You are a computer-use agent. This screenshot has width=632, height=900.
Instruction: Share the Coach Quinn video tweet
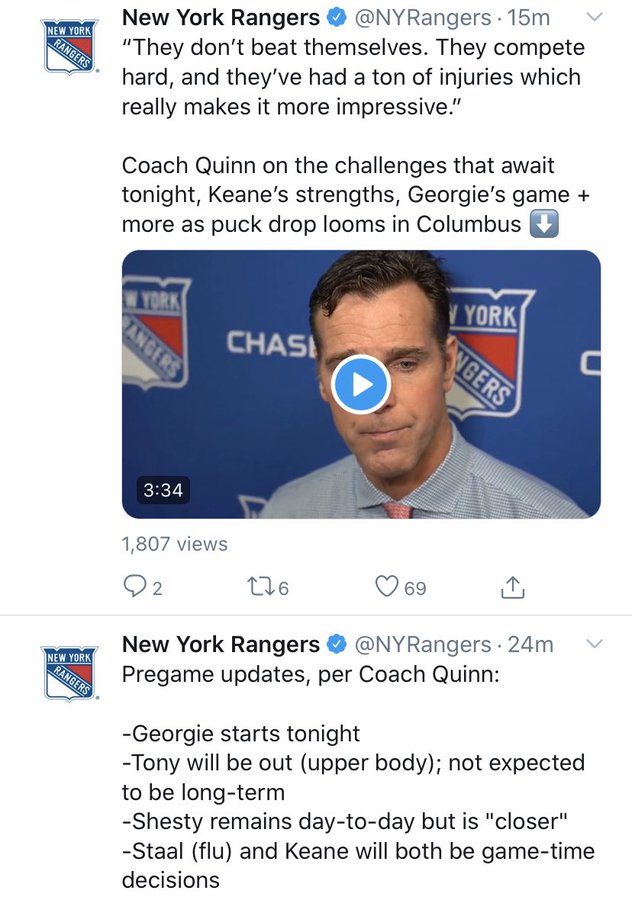pos(513,587)
